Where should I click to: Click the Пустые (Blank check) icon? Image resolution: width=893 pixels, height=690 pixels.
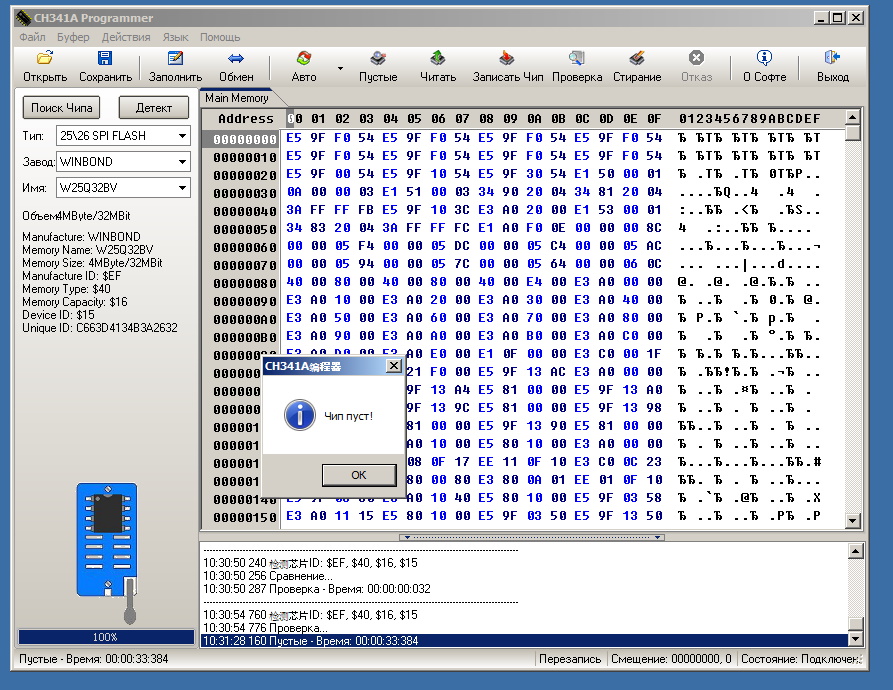point(378,59)
